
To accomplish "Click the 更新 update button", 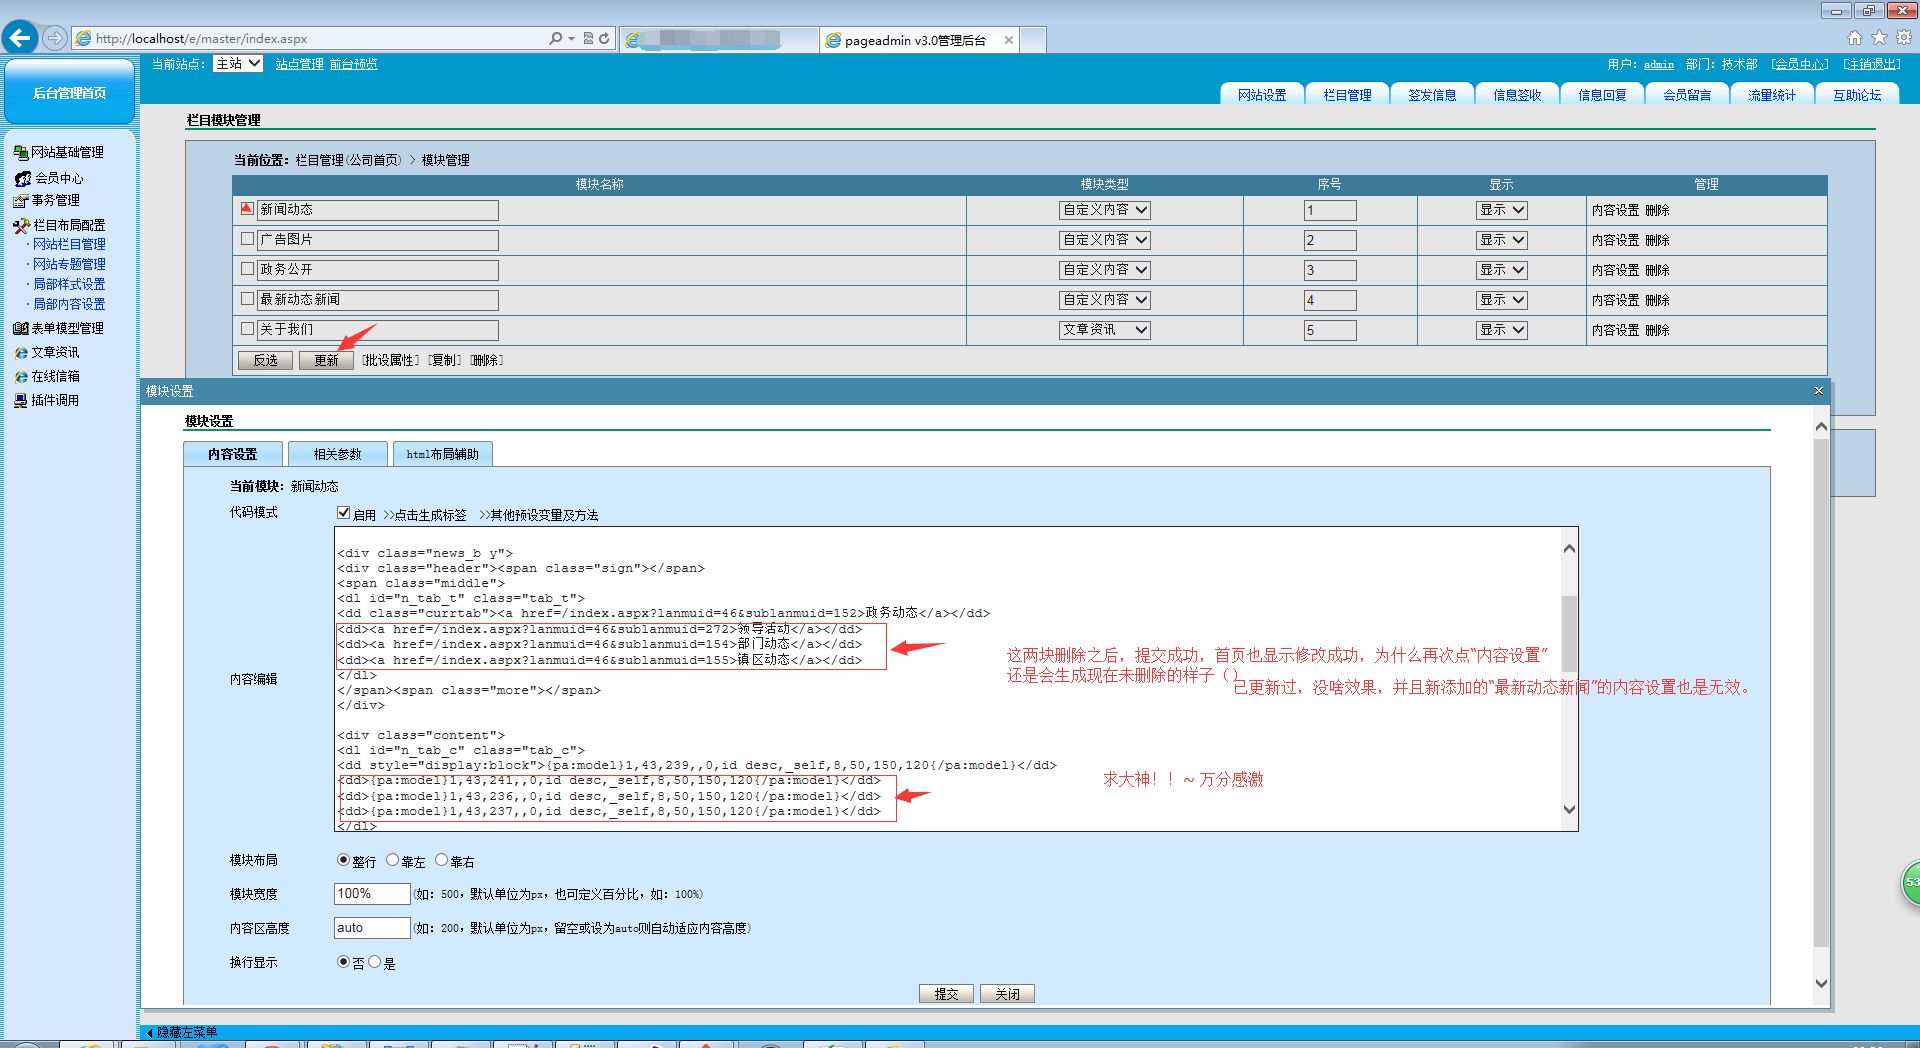I will [326, 360].
